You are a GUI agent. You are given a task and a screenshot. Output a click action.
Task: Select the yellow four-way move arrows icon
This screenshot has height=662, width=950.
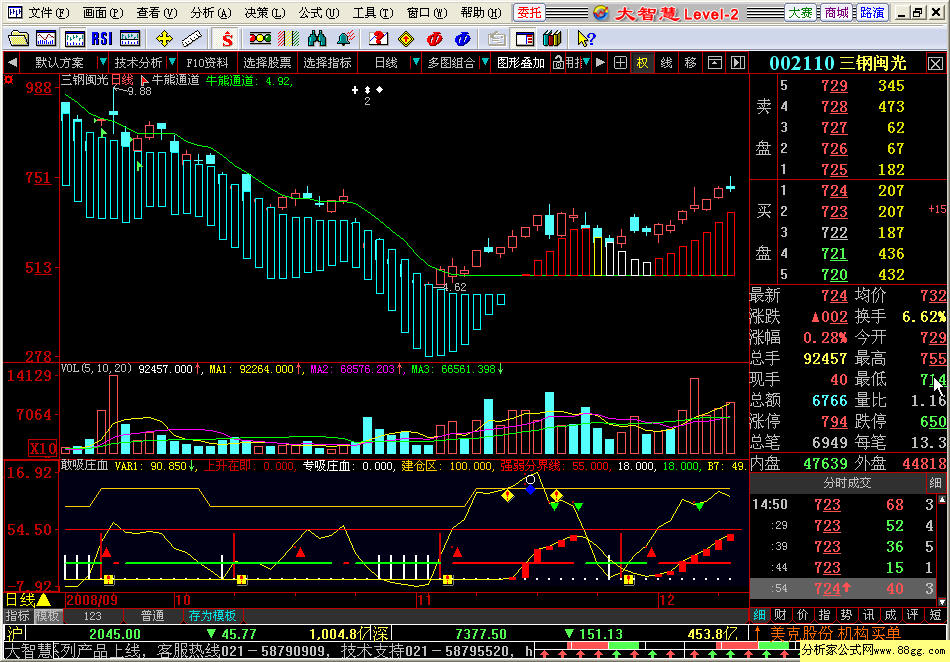(x=164, y=39)
